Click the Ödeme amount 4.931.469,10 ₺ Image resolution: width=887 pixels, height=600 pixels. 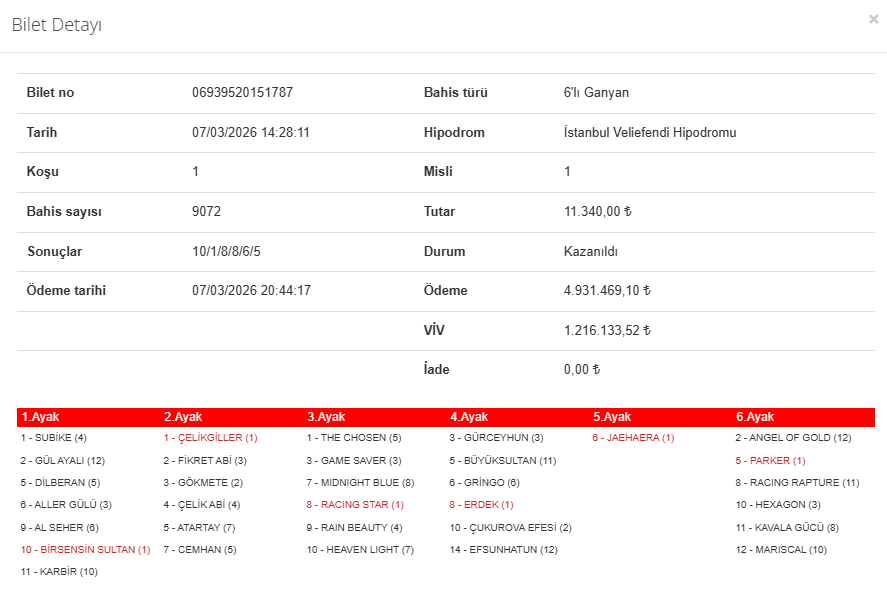(x=607, y=291)
